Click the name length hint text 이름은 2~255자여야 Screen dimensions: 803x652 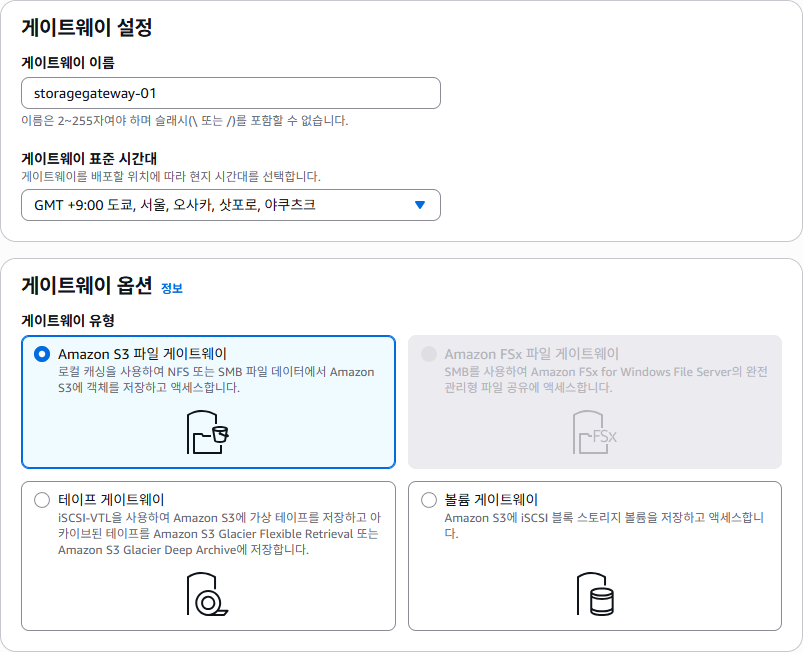point(184,121)
